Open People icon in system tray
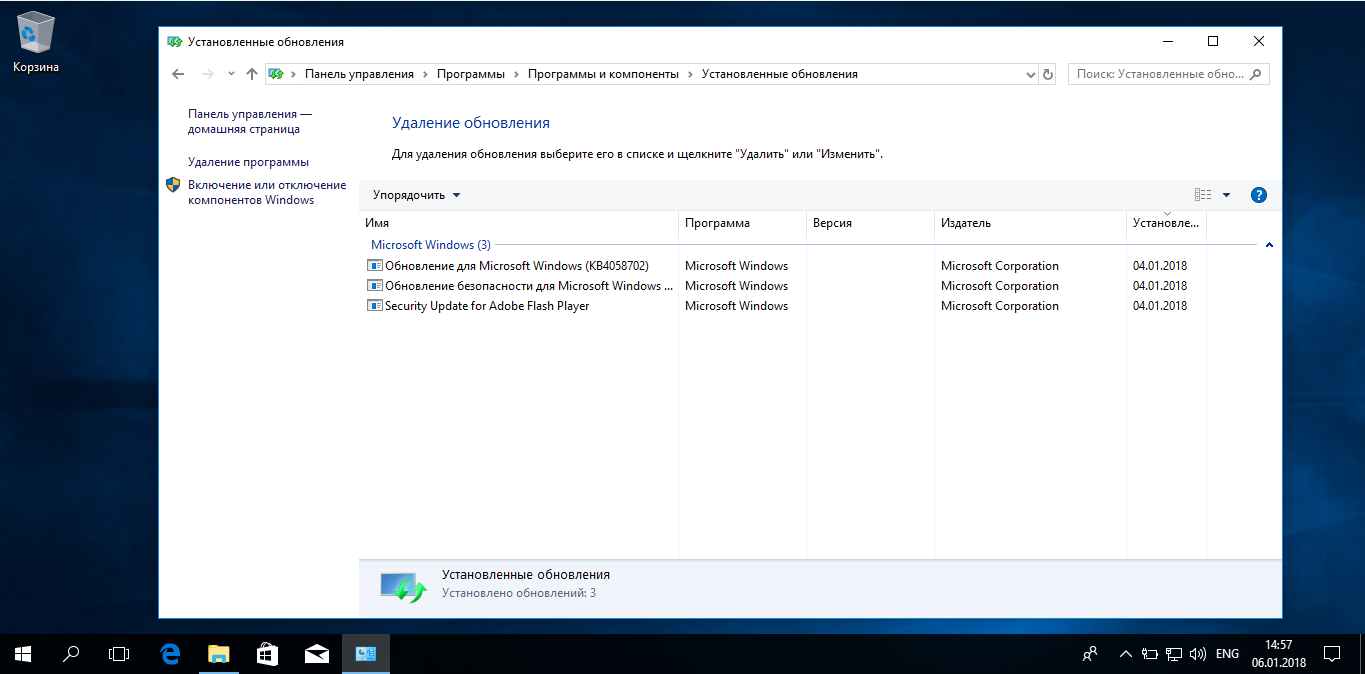The image size is (1365, 674). pyautogui.click(x=1091, y=654)
